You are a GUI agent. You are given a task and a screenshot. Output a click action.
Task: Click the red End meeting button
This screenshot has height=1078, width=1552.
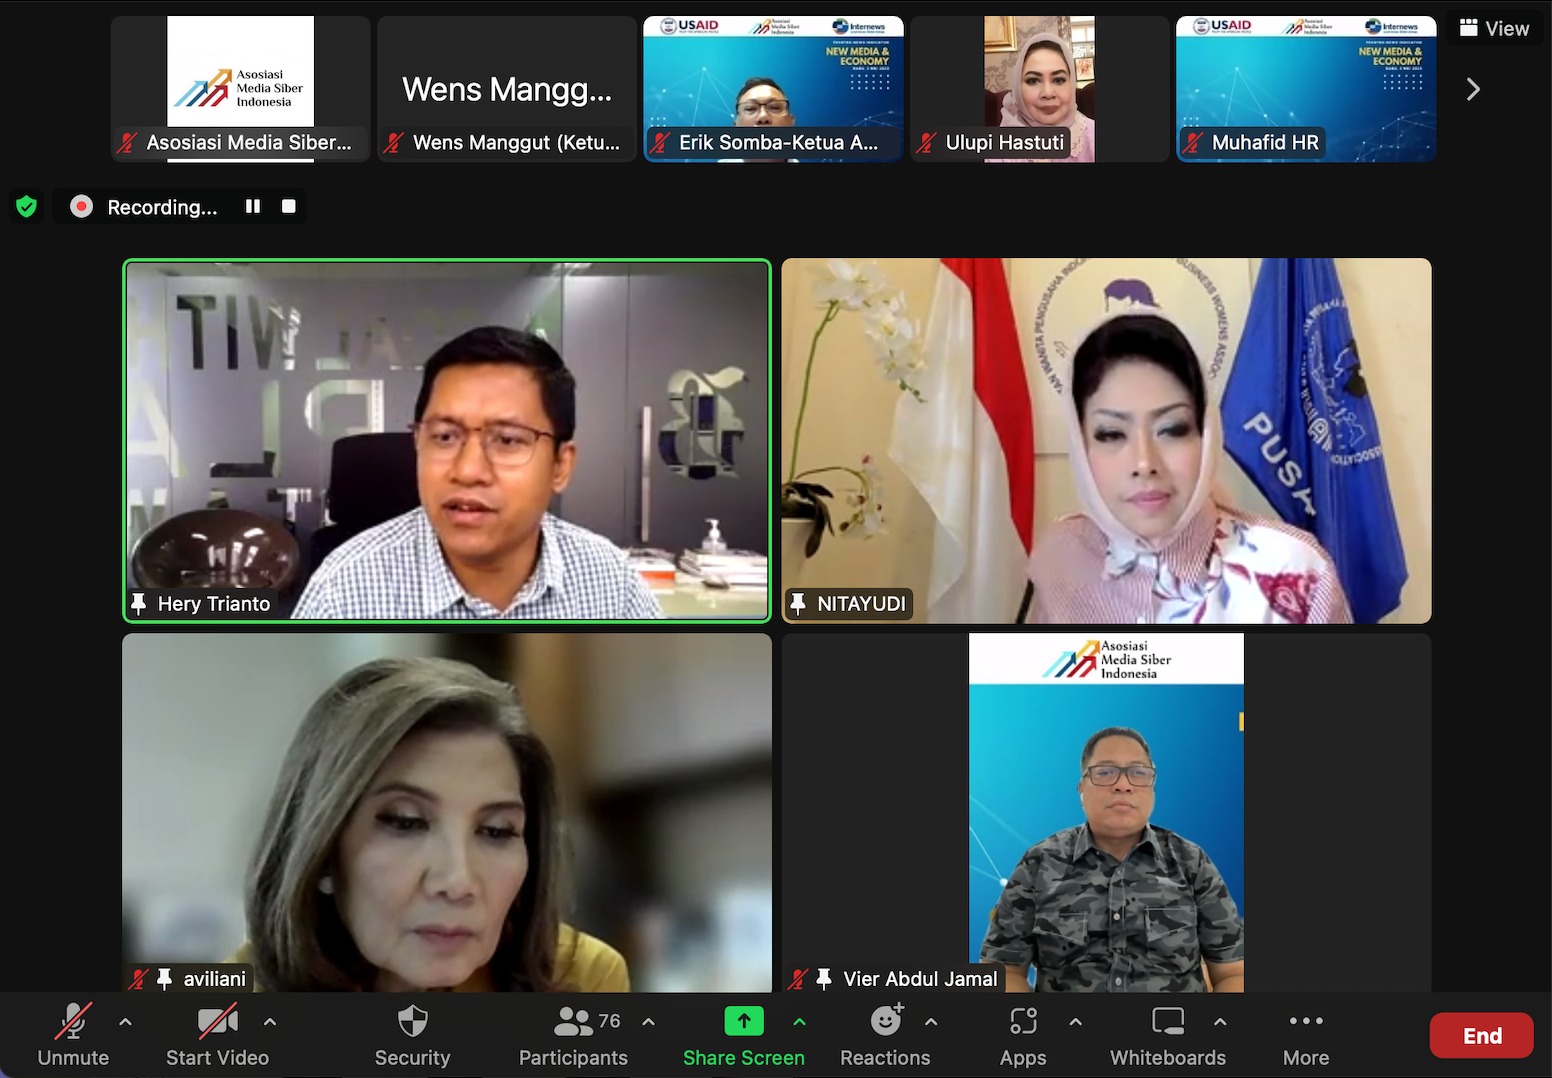pos(1481,1036)
